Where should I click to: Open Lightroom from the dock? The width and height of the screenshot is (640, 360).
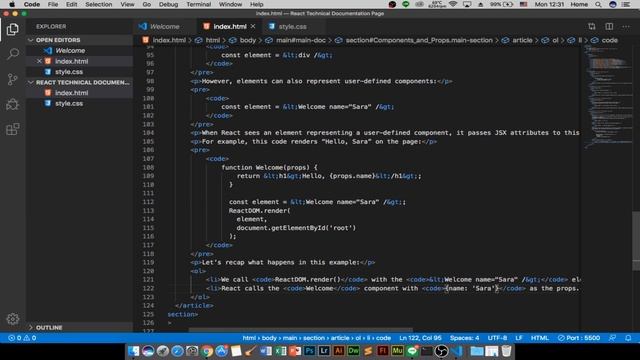324,351
